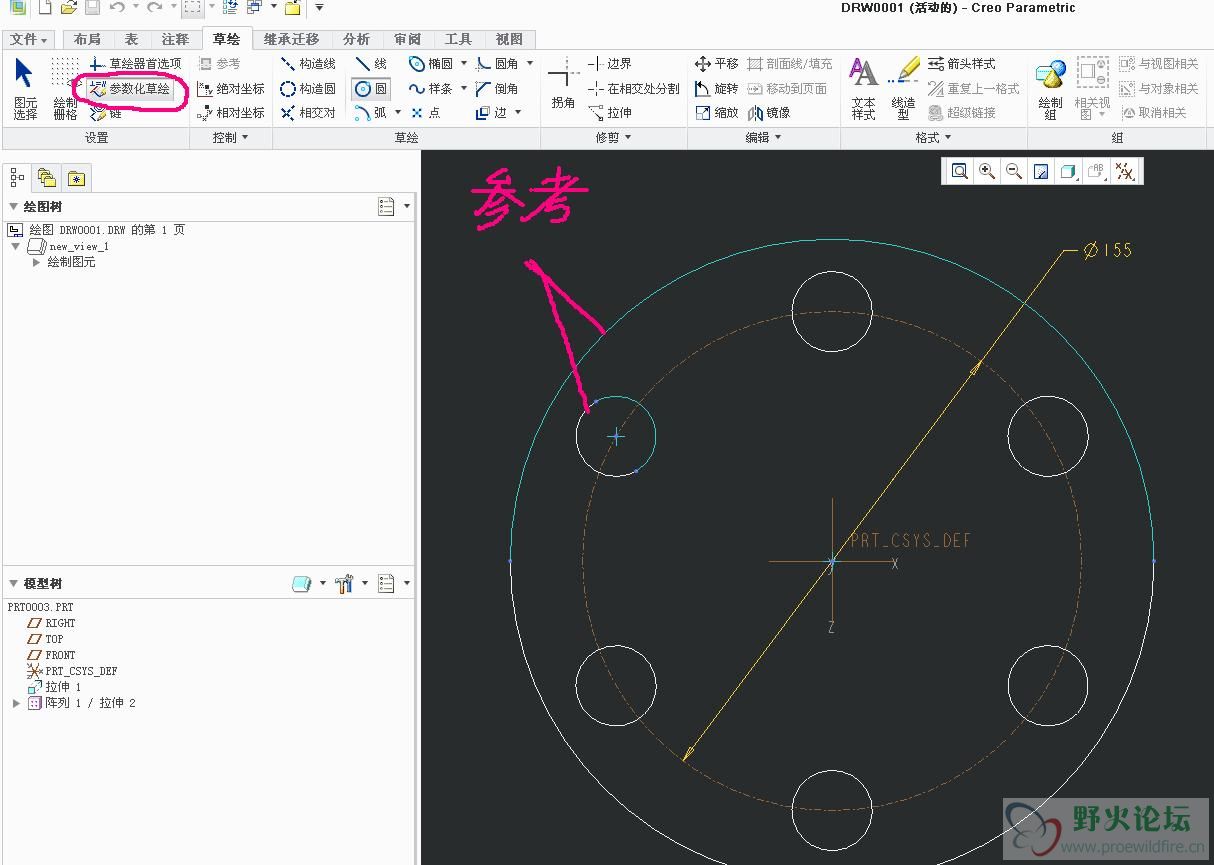Switch to the 表 table tab
Viewport: 1214px width, 865px height.
click(131, 39)
